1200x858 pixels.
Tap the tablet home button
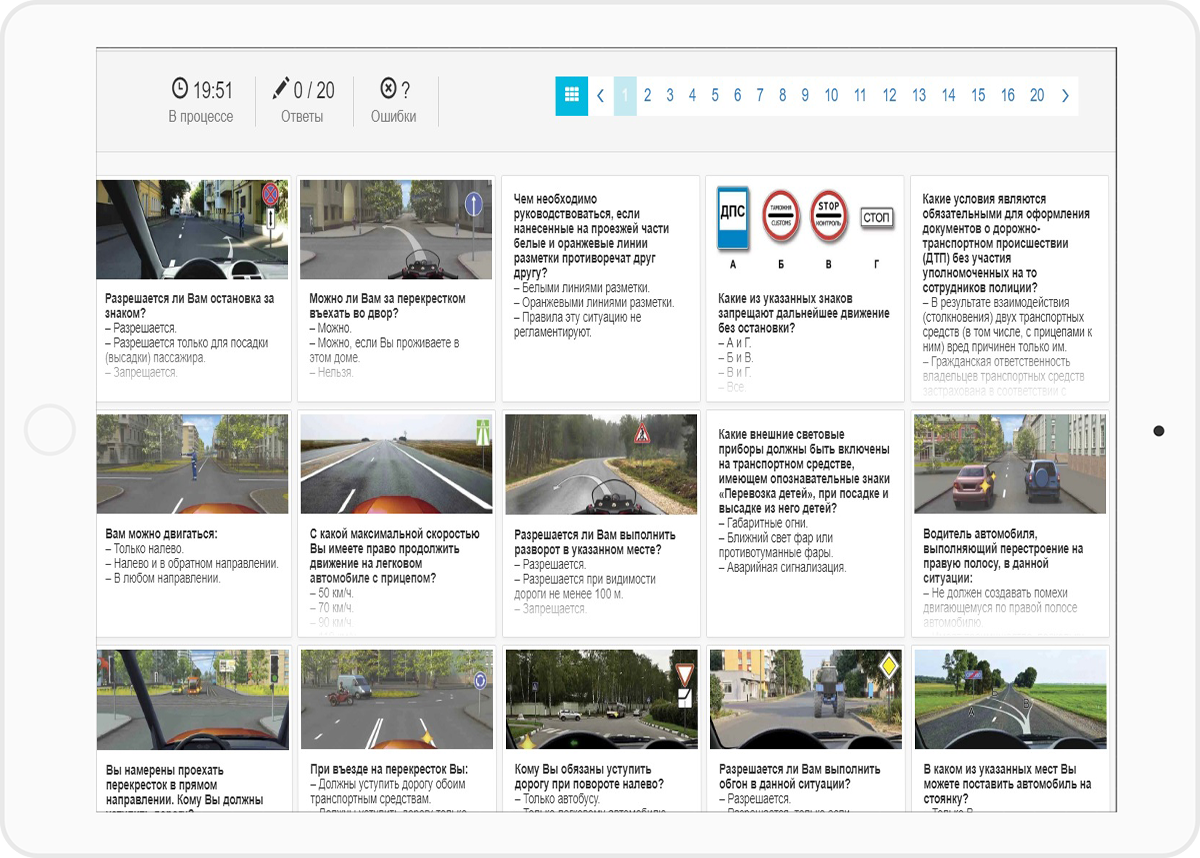click(50, 430)
